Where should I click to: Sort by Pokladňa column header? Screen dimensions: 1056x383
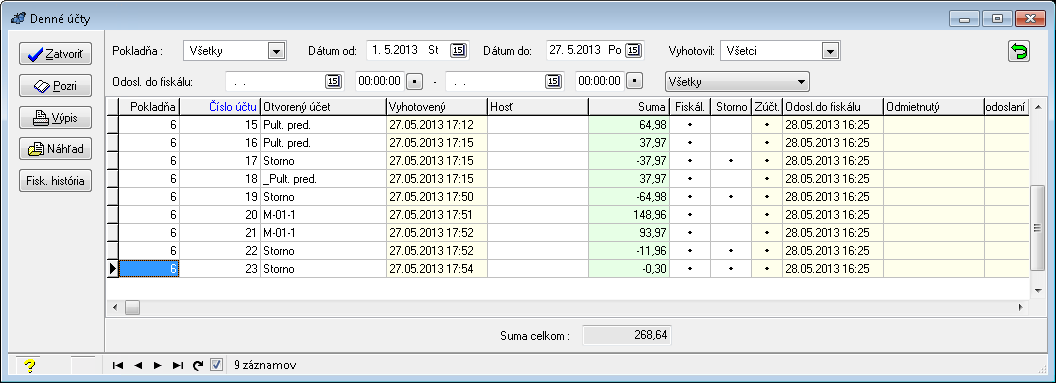(x=150, y=106)
